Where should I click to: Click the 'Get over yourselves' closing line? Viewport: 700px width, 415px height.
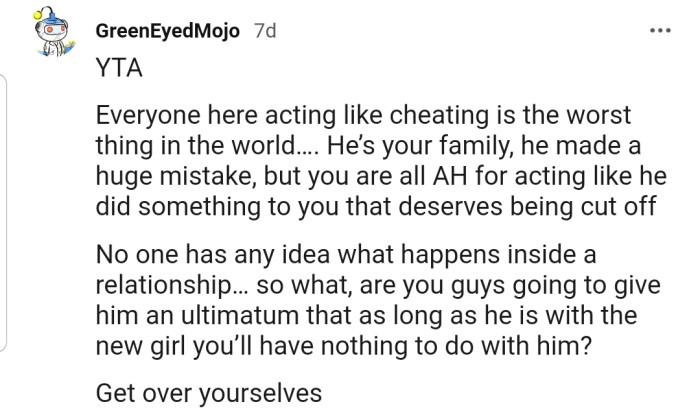[x=208, y=394]
